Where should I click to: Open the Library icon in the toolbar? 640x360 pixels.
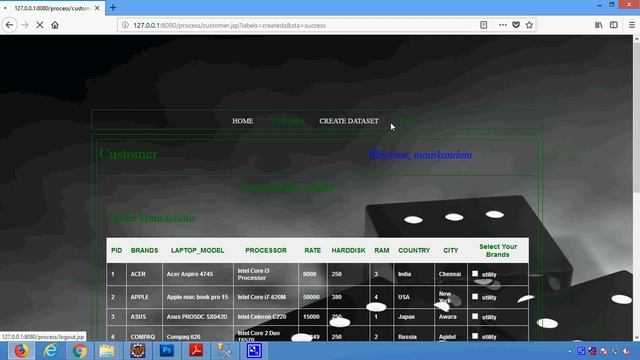pos(598,25)
